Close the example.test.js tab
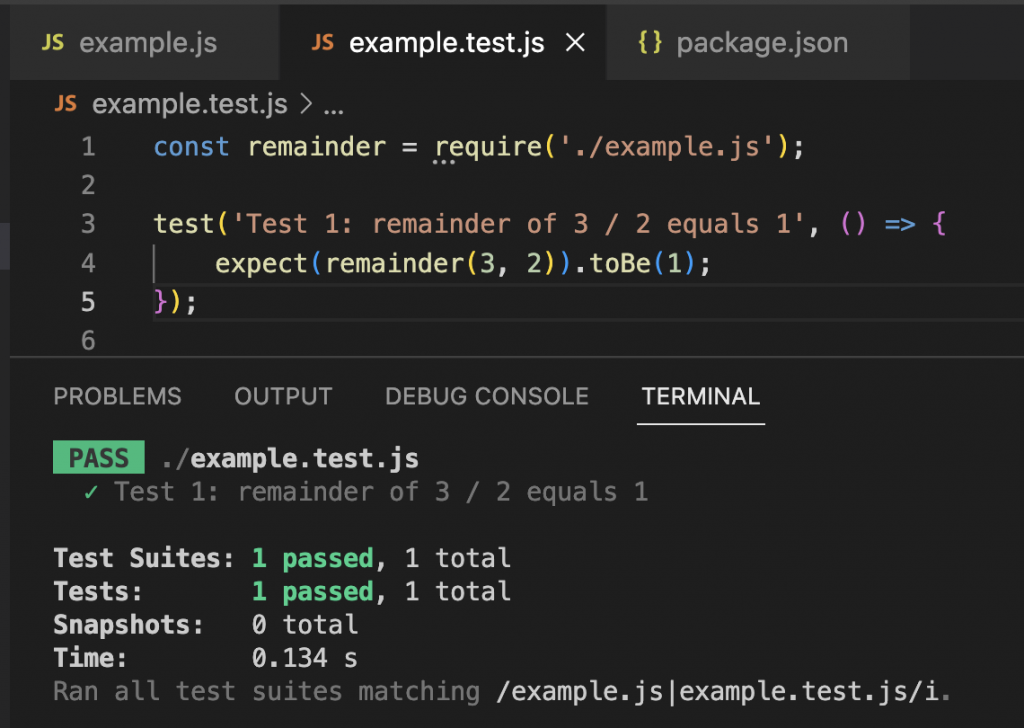1024x728 pixels. 575,43
